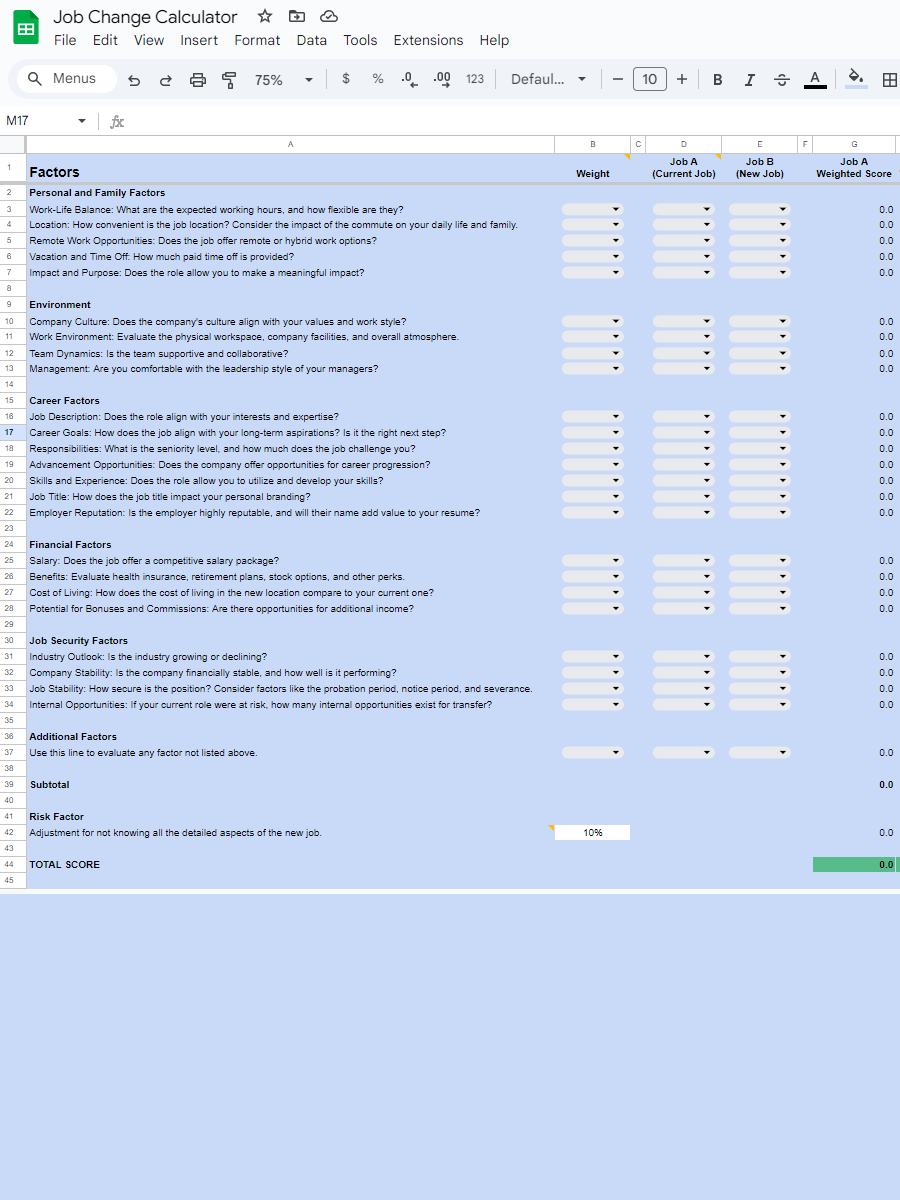Click the Redo arrow icon
The height and width of the screenshot is (1200, 900).
click(166, 80)
